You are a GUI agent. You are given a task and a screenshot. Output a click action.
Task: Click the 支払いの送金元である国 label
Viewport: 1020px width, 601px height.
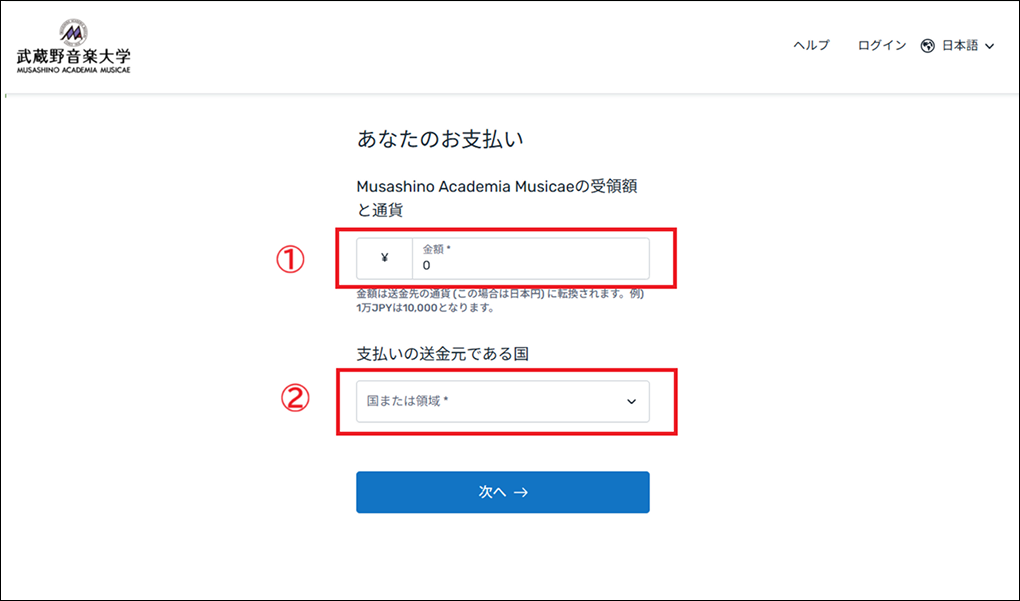pyautogui.click(x=442, y=354)
